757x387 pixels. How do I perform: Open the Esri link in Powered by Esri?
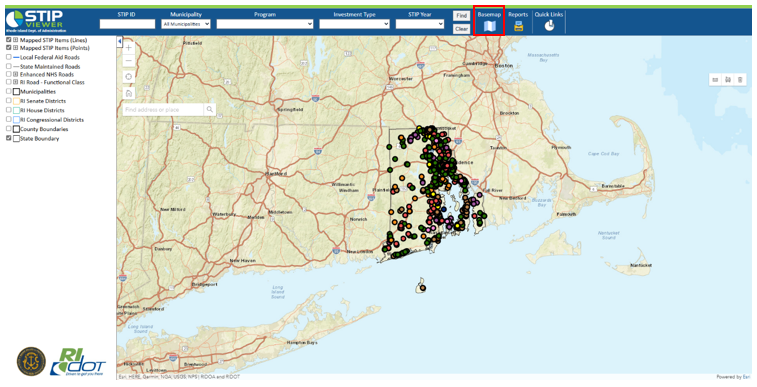(x=746, y=377)
